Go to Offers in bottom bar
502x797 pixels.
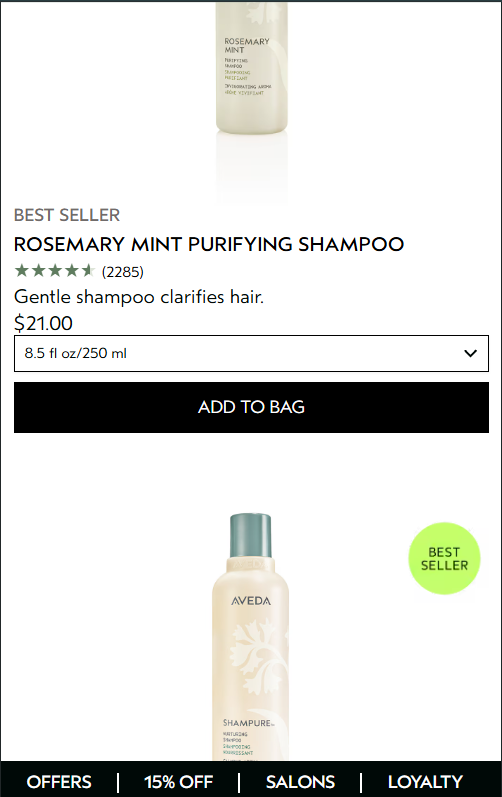tap(59, 781)
